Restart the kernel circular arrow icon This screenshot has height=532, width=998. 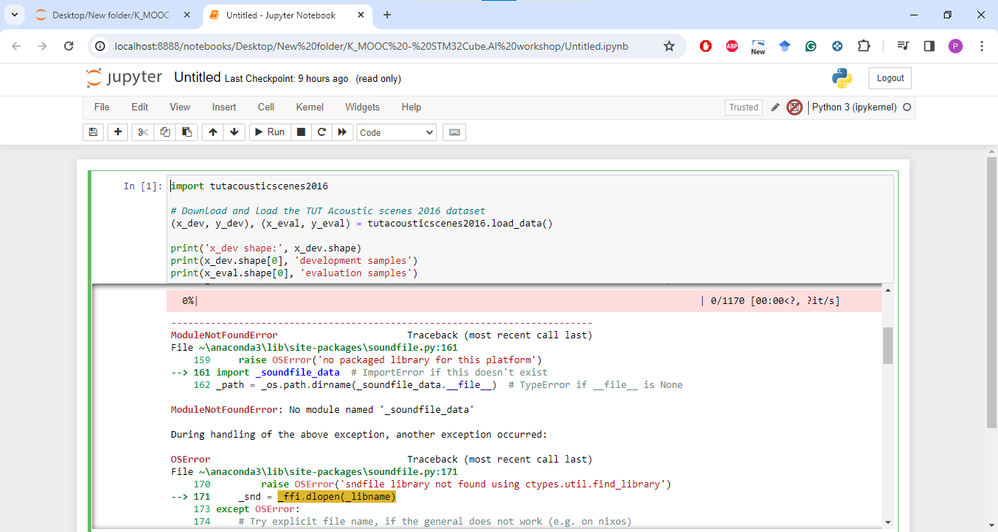tap(321, 132)
